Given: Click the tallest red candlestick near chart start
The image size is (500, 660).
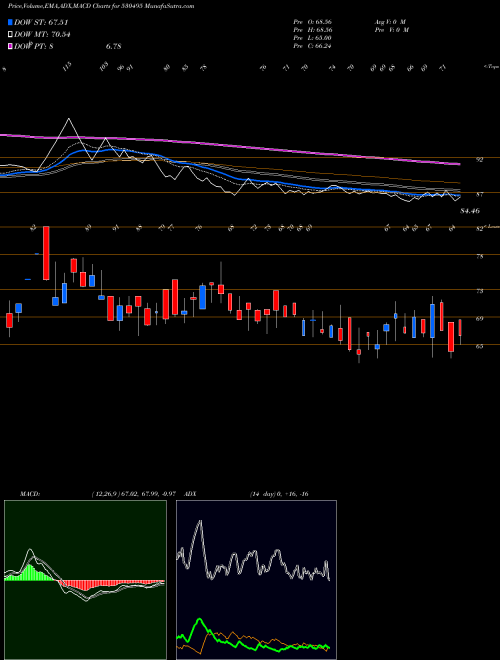Looking at the screenshot, I should point(46,253).
